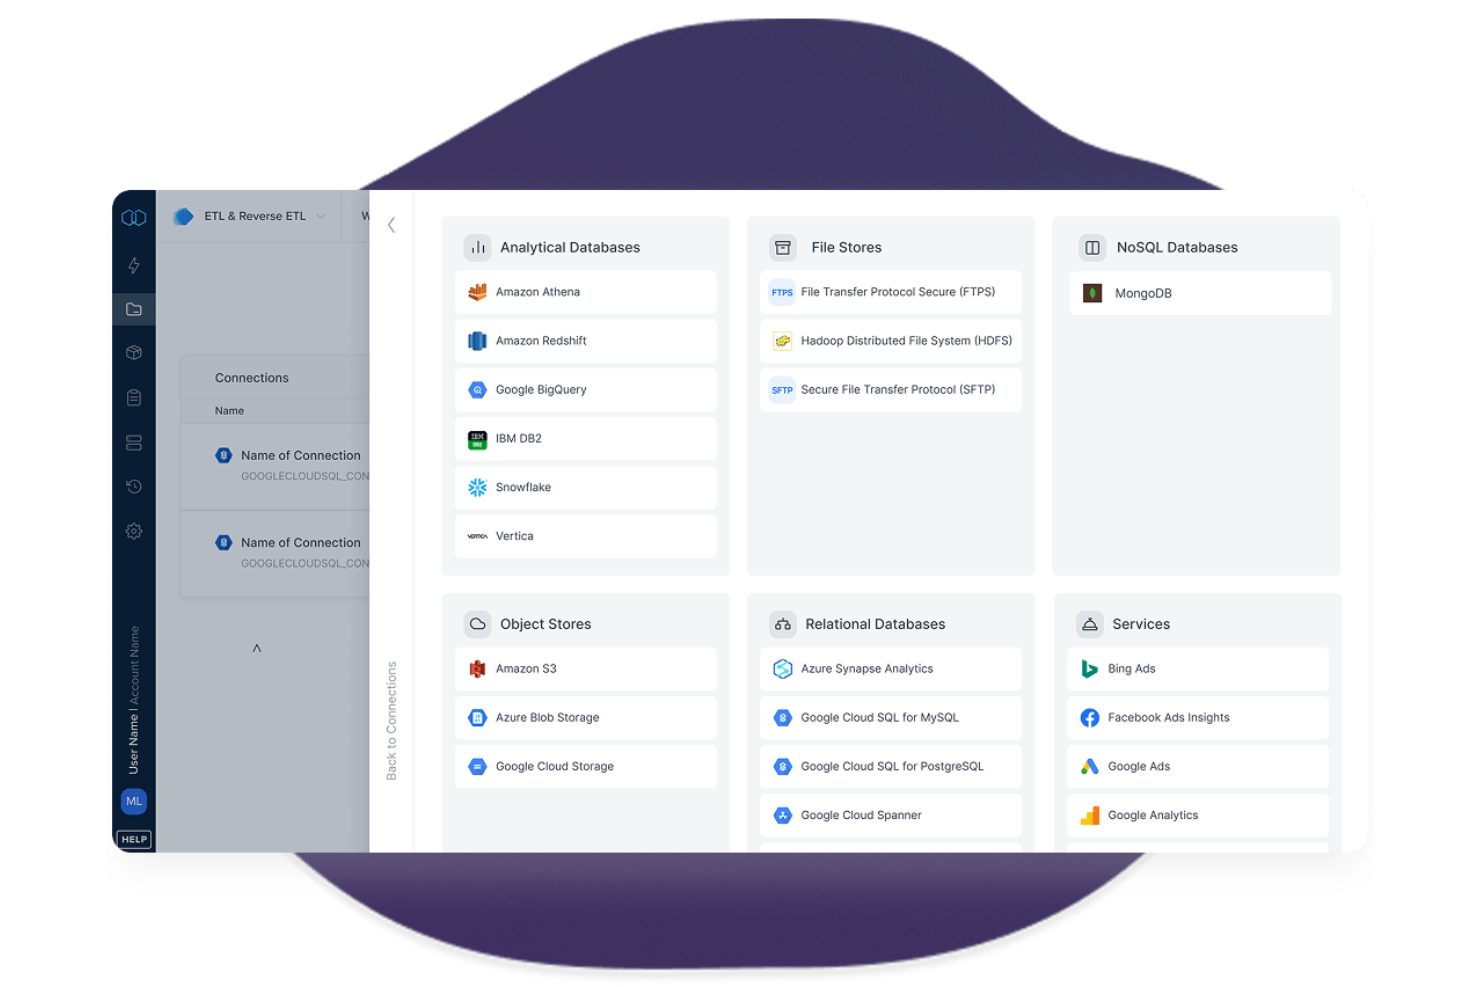Image resolution: width=1480 pixels, height=987 pixels.
Task: Click the Google Analytics bar icon
Action: (1090, 815)
